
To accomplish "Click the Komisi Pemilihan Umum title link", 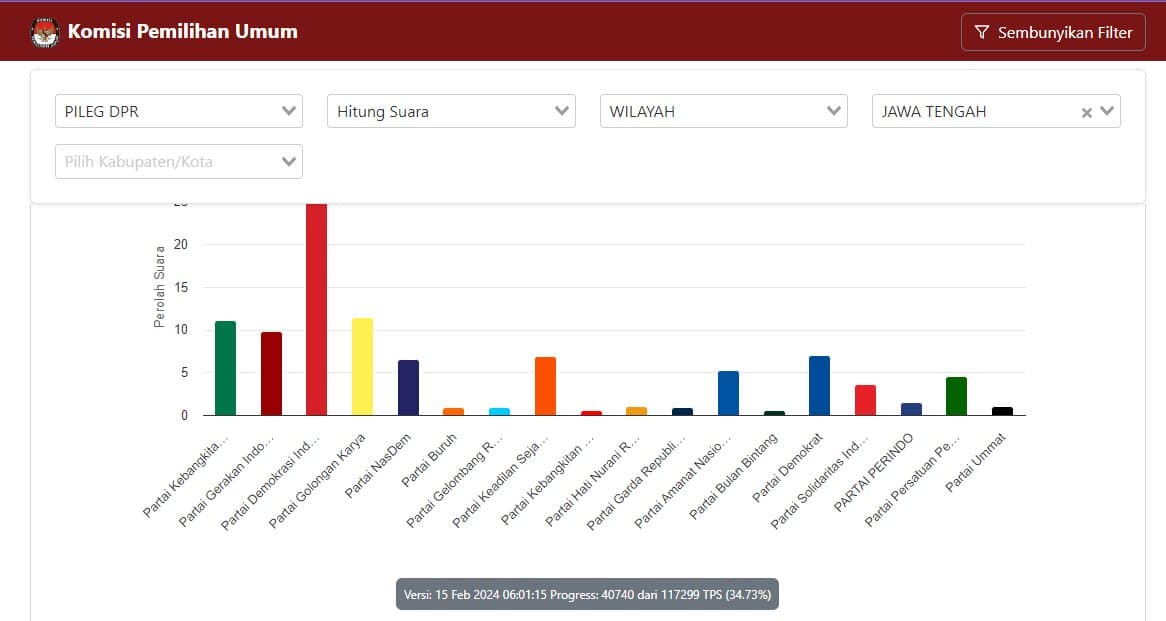I will (183, 31).
